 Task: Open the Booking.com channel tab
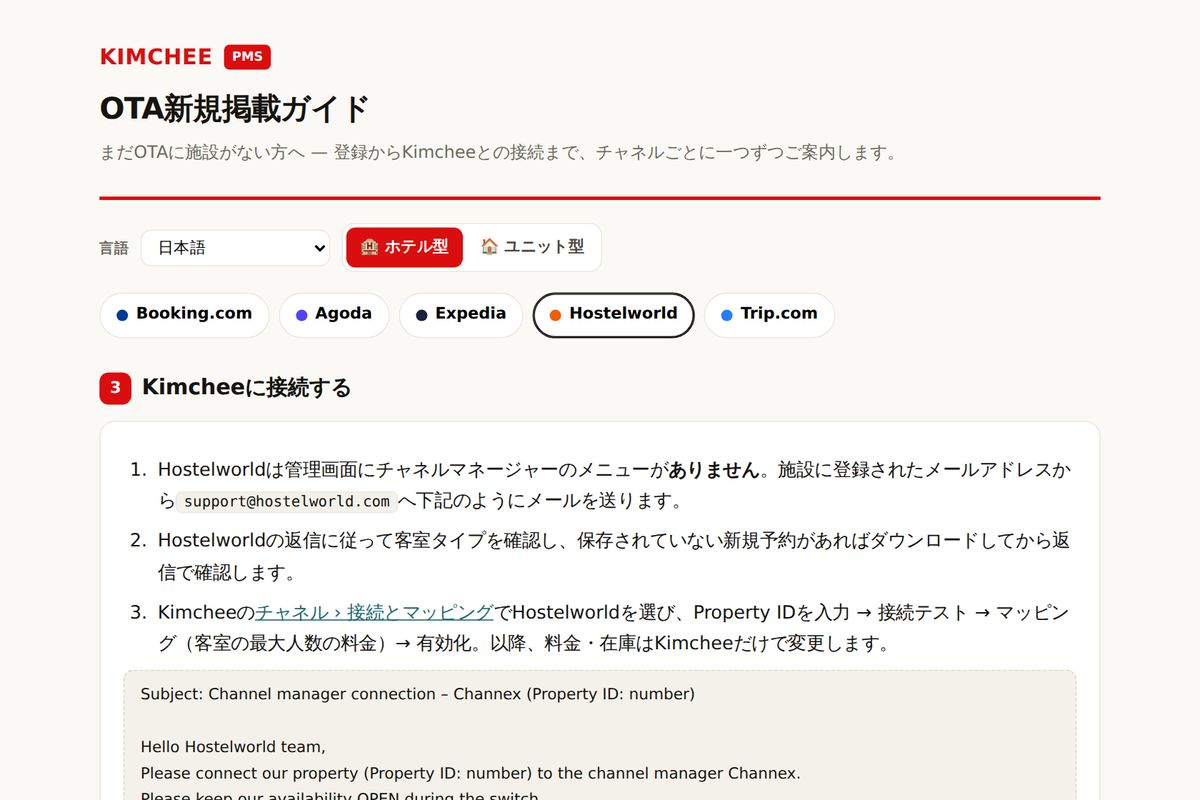pos(184,314)
